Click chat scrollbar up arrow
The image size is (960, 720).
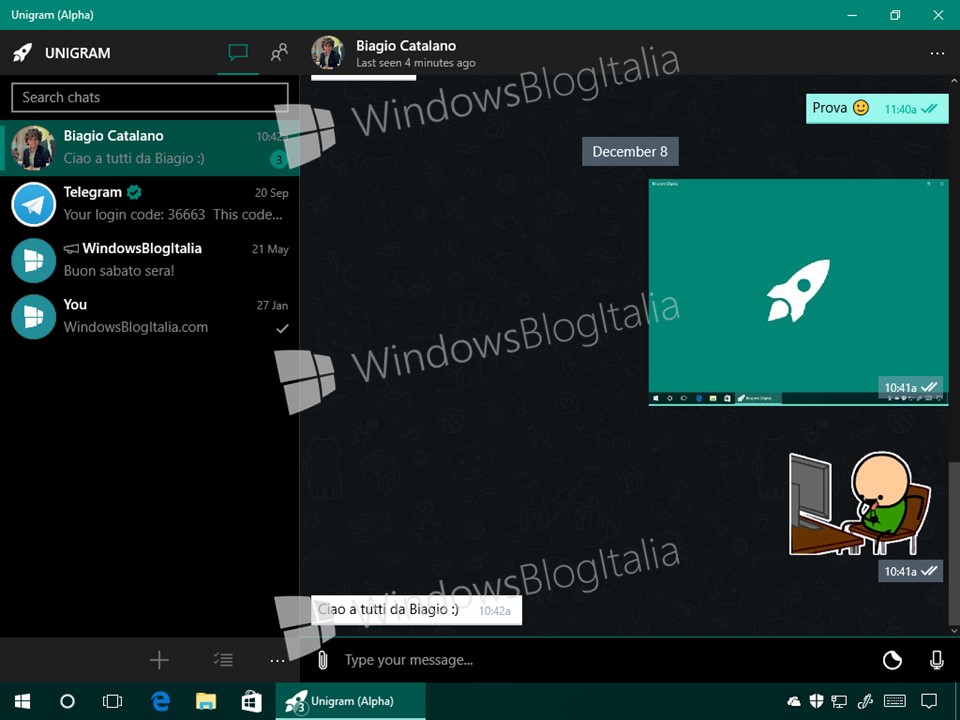954,81
